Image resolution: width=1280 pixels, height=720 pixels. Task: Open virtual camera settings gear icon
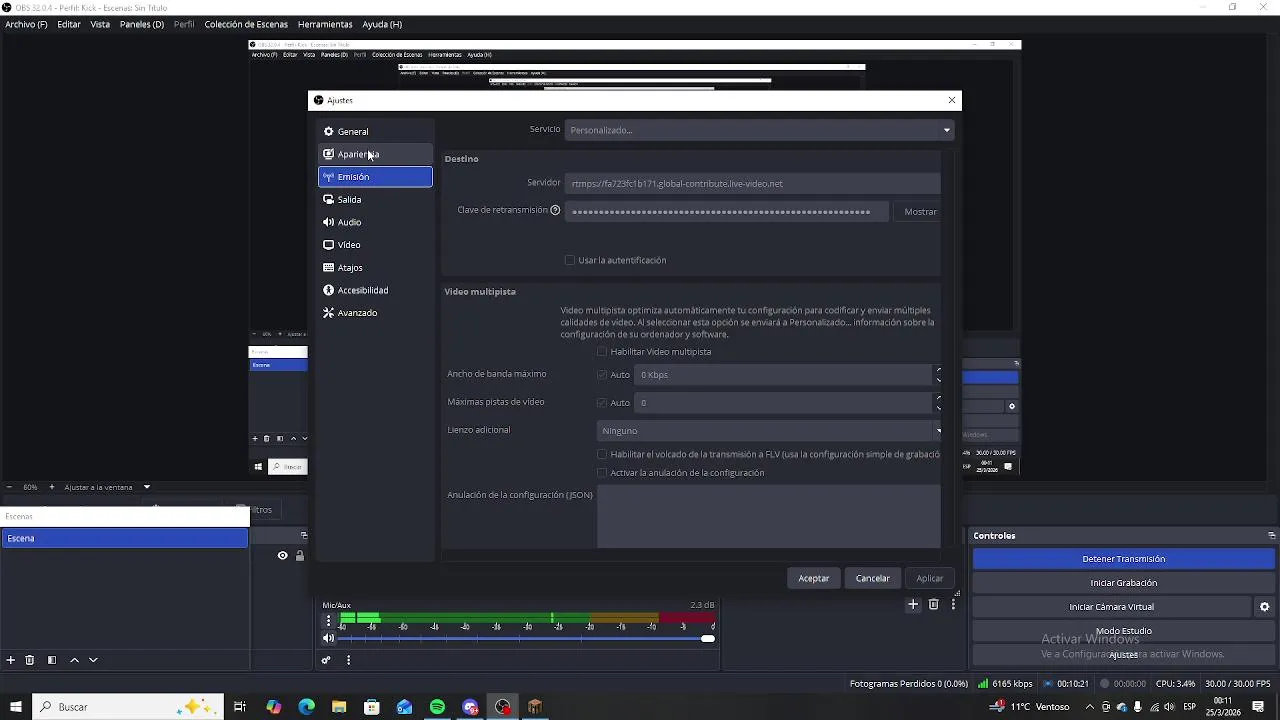(x=1264, y=607)
